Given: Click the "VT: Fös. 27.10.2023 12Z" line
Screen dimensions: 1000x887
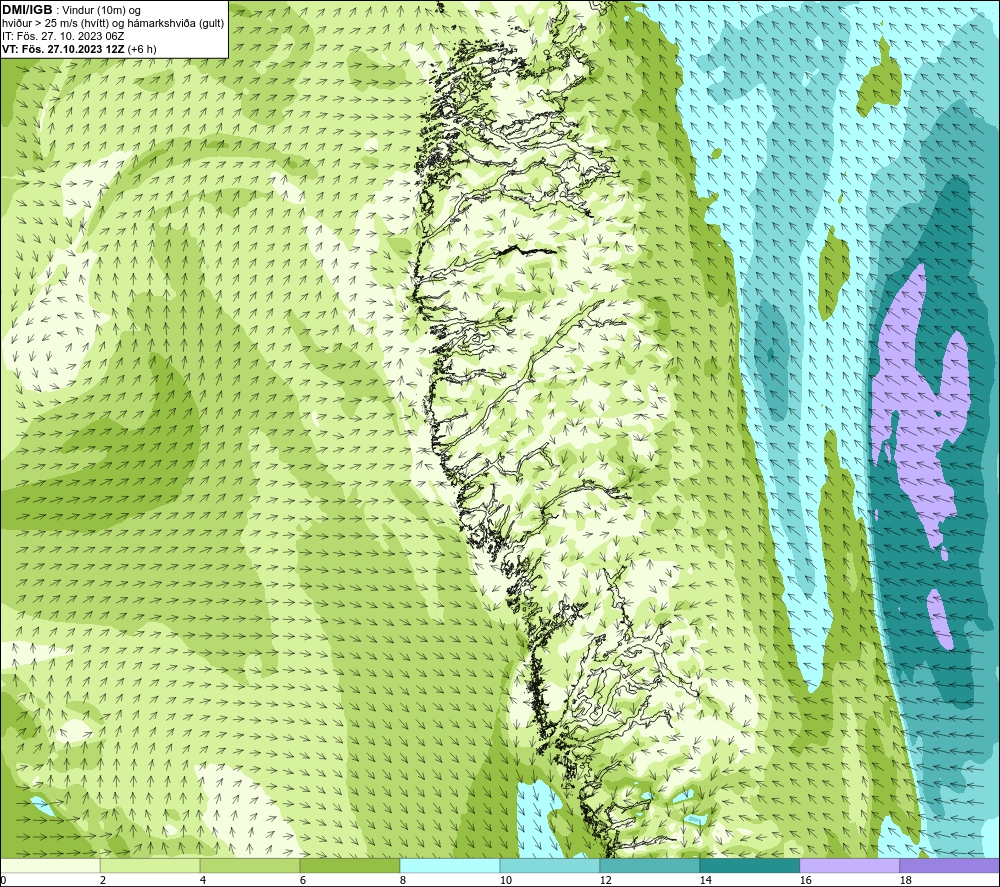Looking at the screenshot, I should pyautogui.click(x=64, y=49).
